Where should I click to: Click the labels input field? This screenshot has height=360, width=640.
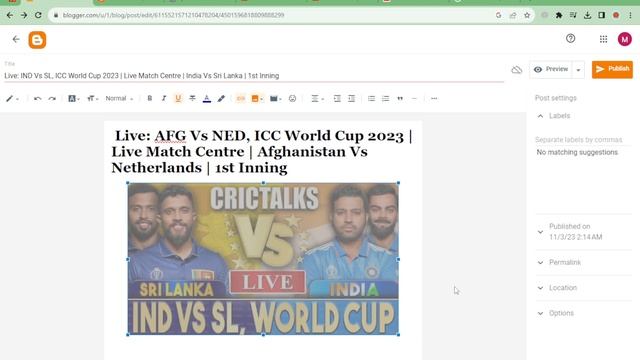(583, 140)
